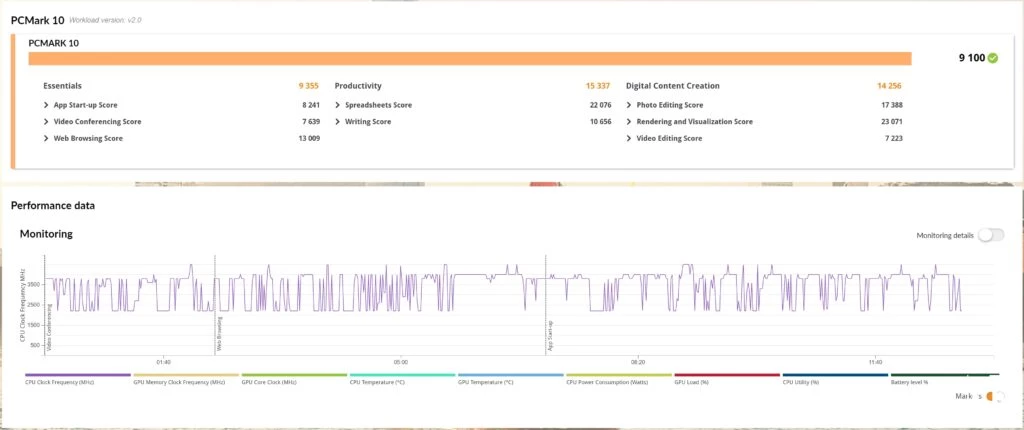Click the 05:00 time axis label
1024x430 pixels.
point(400,362)
